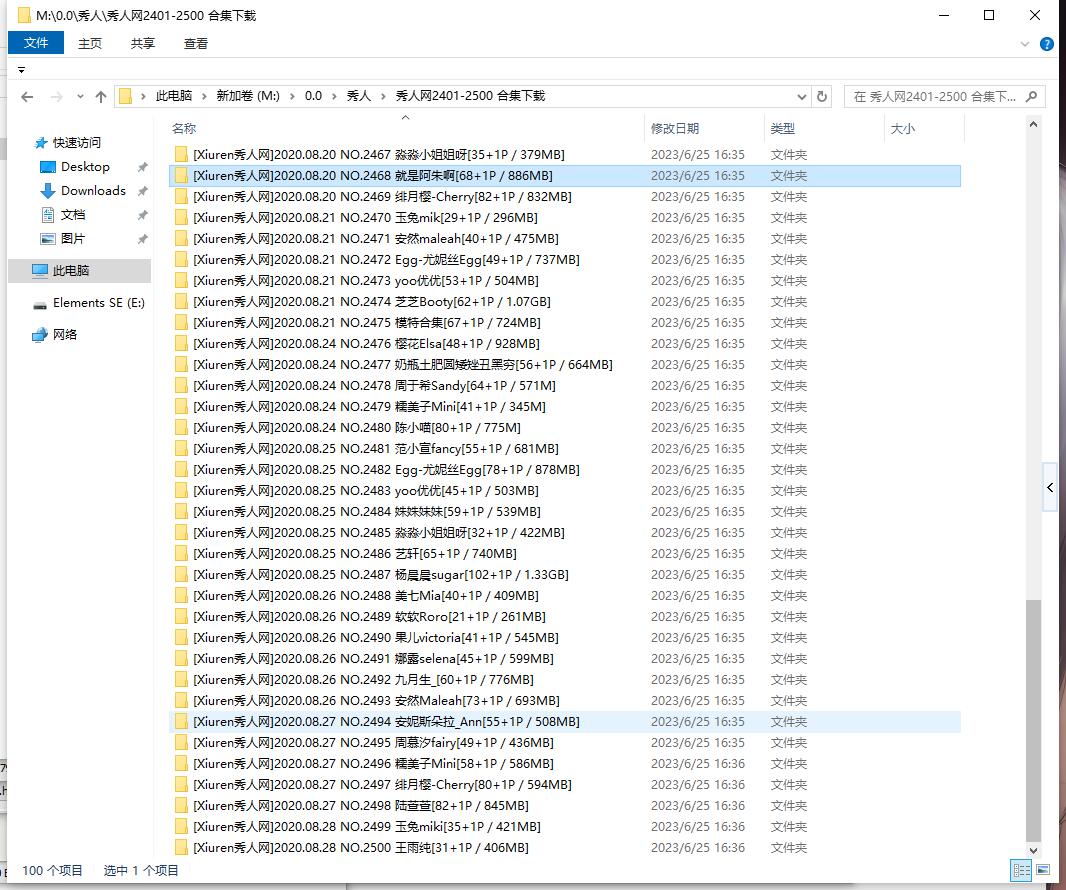Click scrollbar down arrow
Viewport: 1066px width, 890px height.
click(1033, 850)
